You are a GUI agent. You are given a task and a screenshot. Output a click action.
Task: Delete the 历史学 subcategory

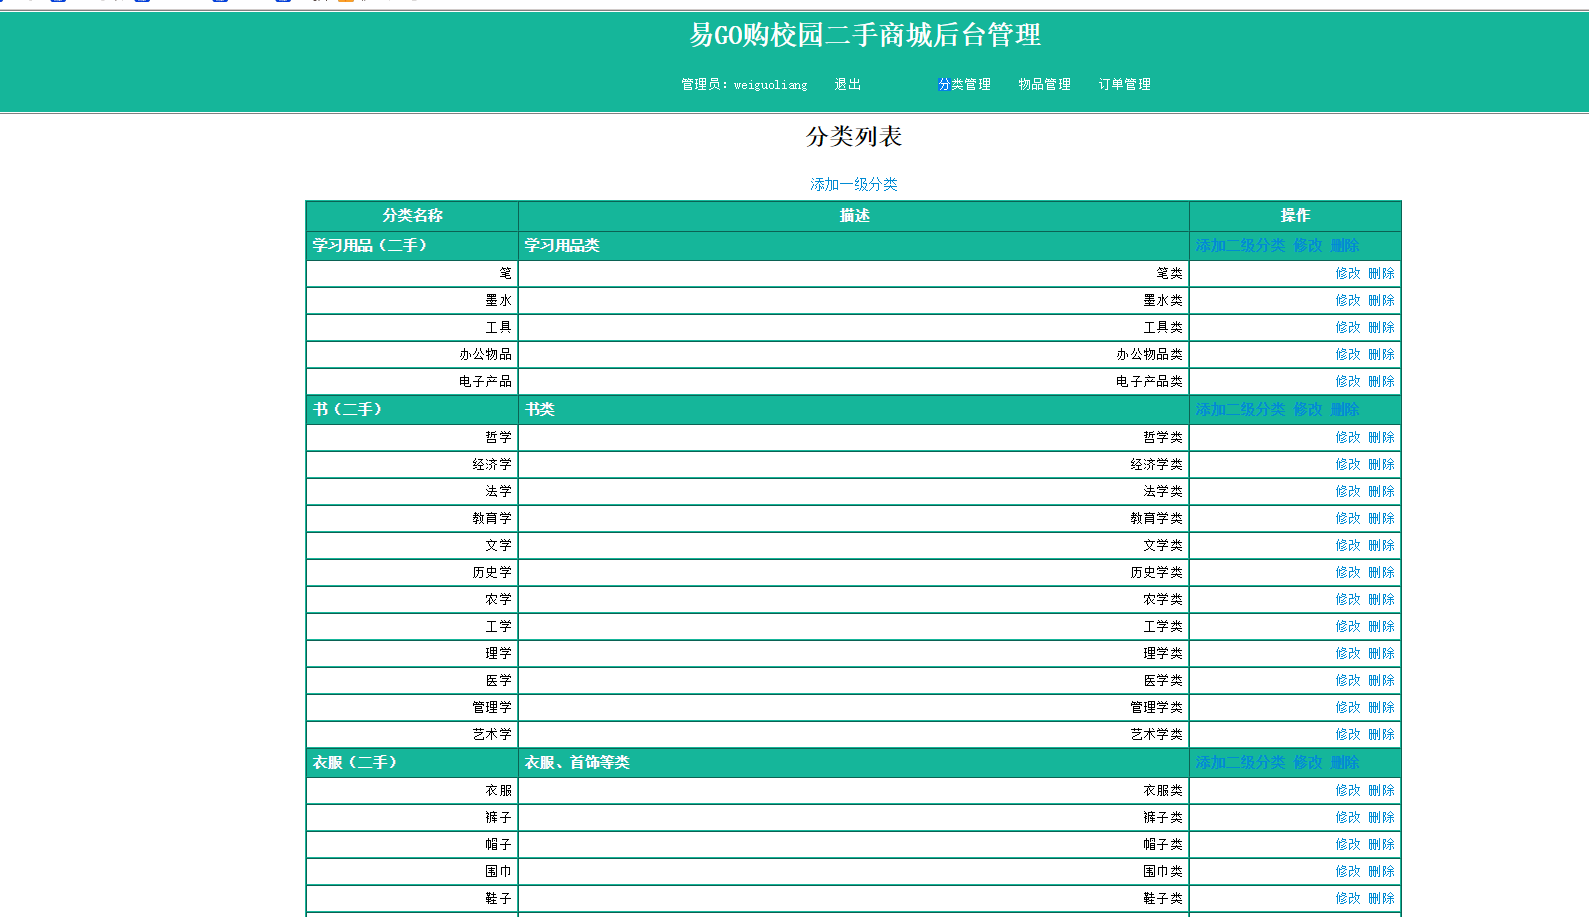click(1381, 573)
